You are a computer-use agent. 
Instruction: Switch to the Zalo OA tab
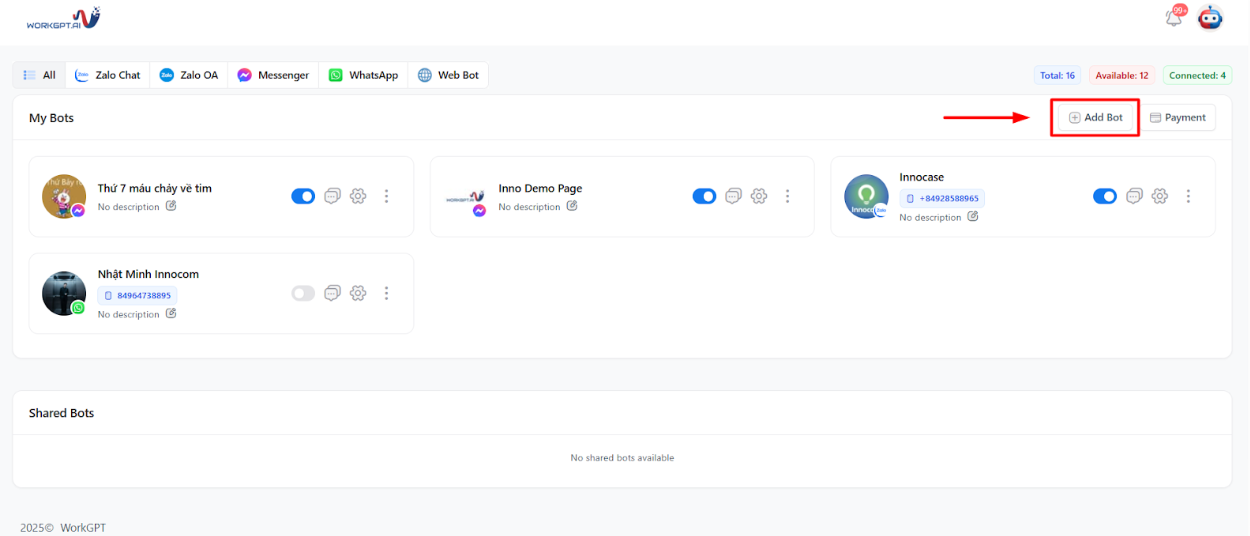point(188,75)
